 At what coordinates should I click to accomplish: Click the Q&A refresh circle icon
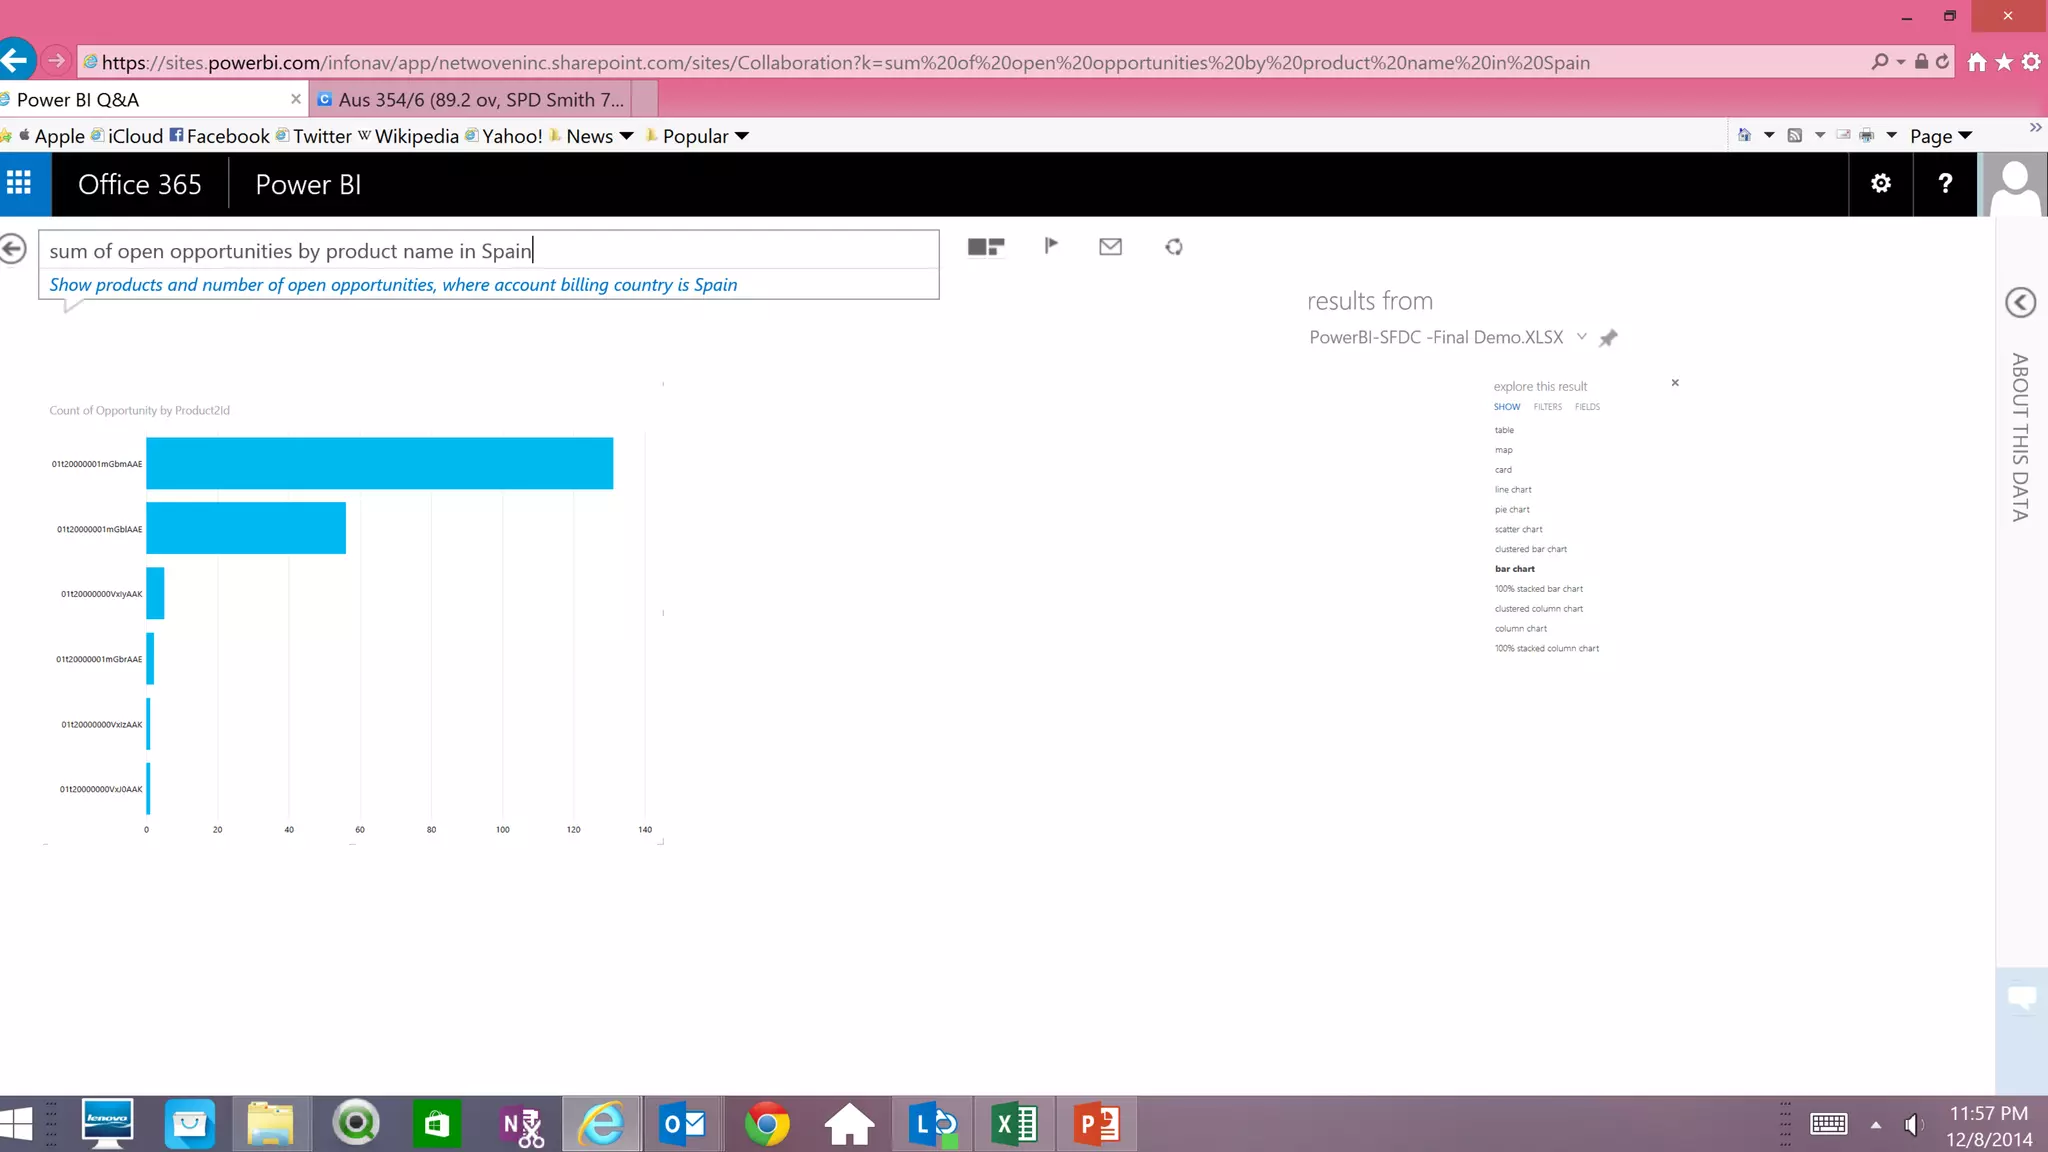coord(1174,247)
